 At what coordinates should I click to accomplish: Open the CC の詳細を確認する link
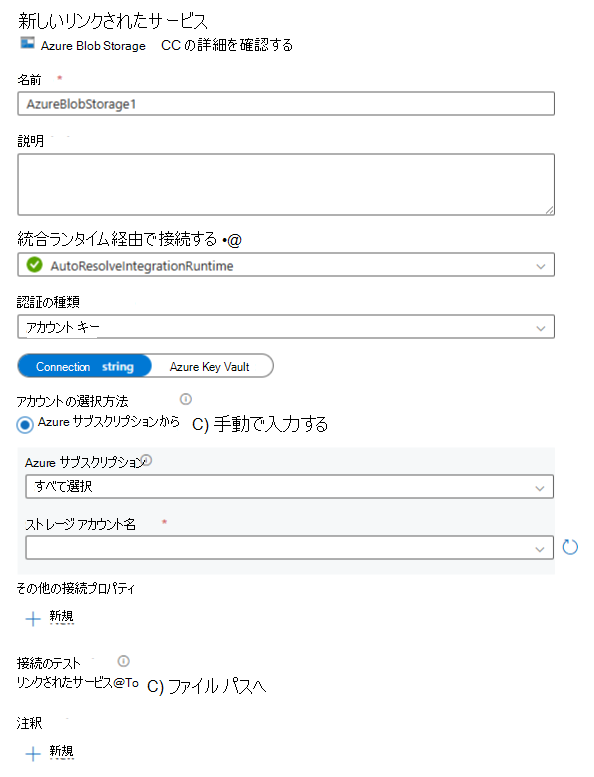click(x=227, y=45)
